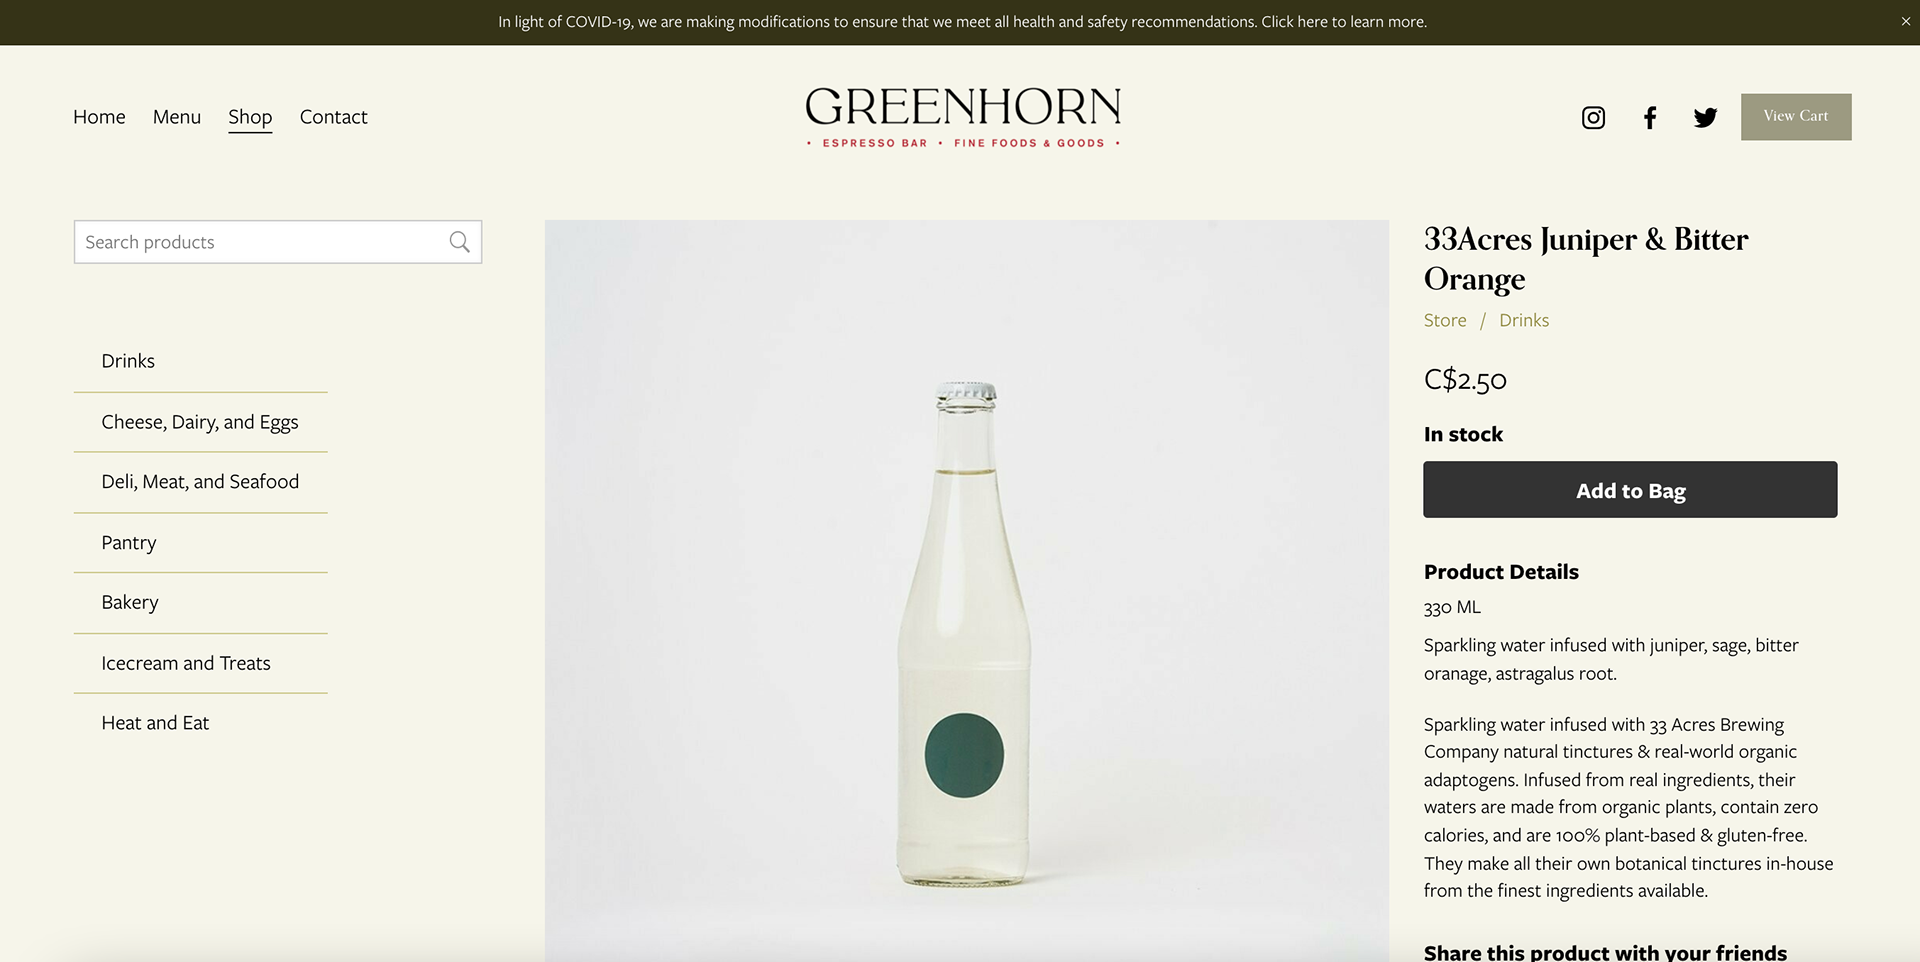This screenshot has height=962, width=1920.
Task: Click the Greenhorn logo
Action: click(963, 117)
